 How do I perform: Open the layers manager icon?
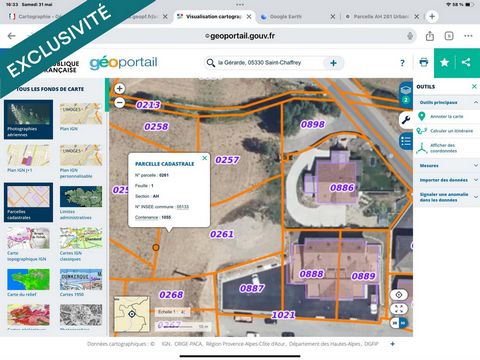click(406, 90)
